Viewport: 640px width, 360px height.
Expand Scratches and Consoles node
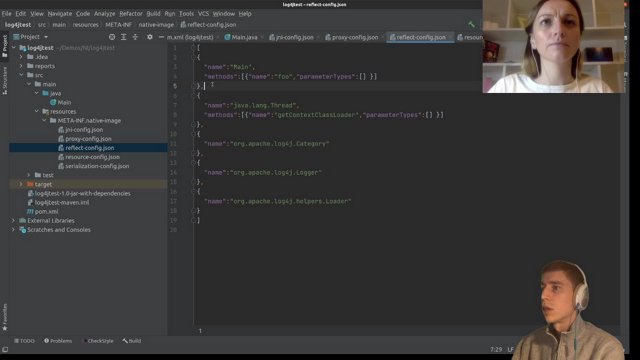pyautogui.click(x=14, y=229)
